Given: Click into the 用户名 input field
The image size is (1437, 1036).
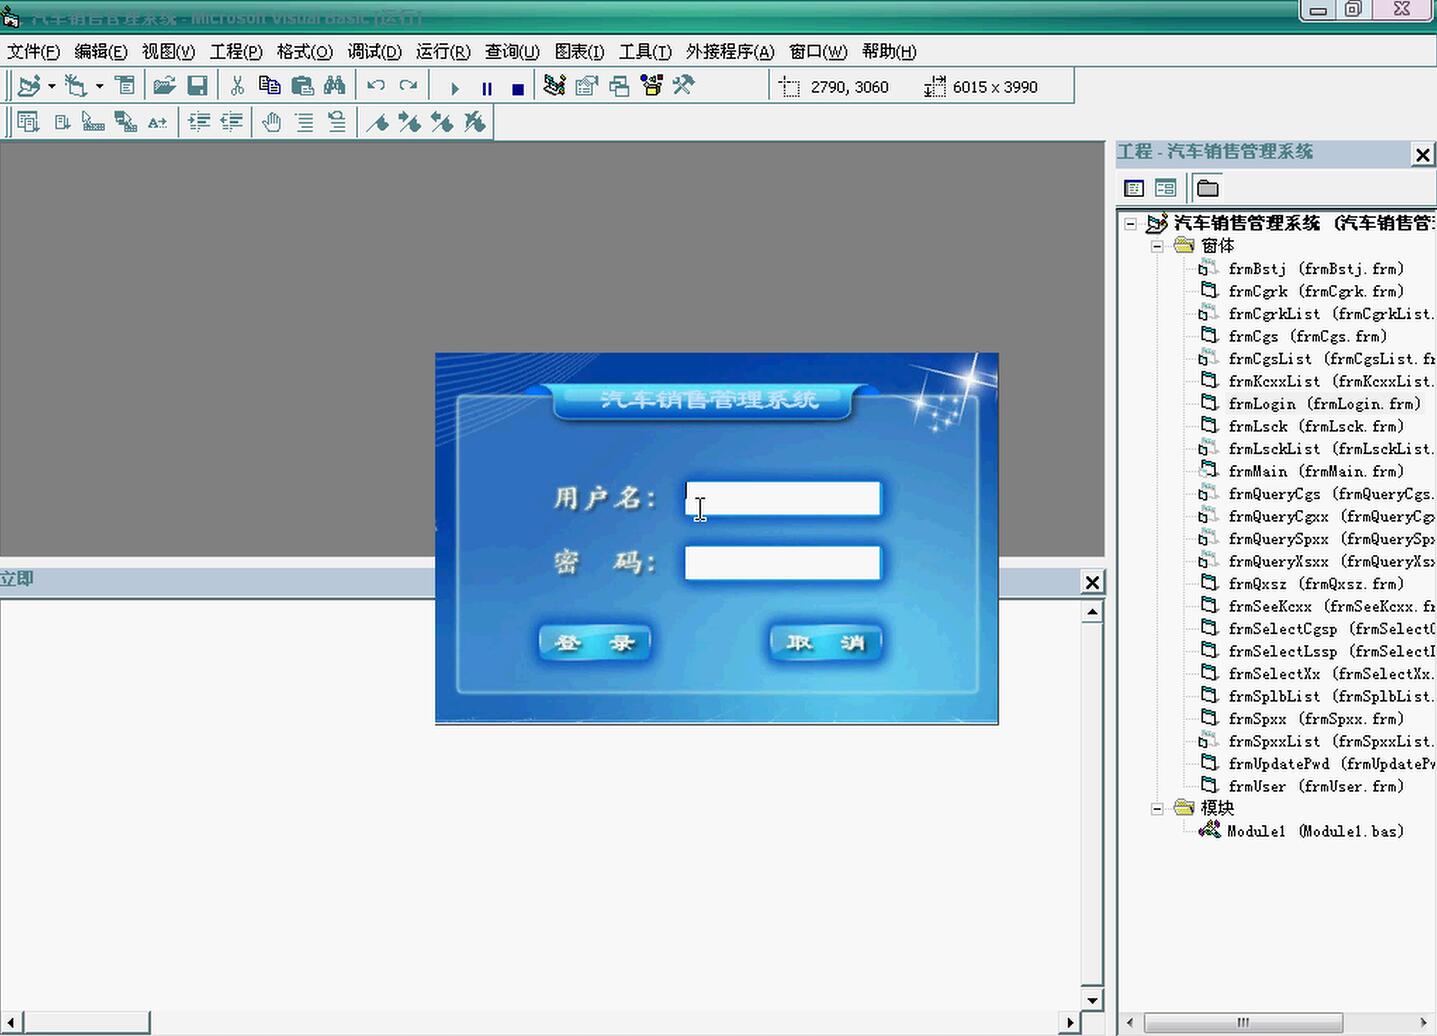Looking at the screenshot, I should click(x=783, y=498).
